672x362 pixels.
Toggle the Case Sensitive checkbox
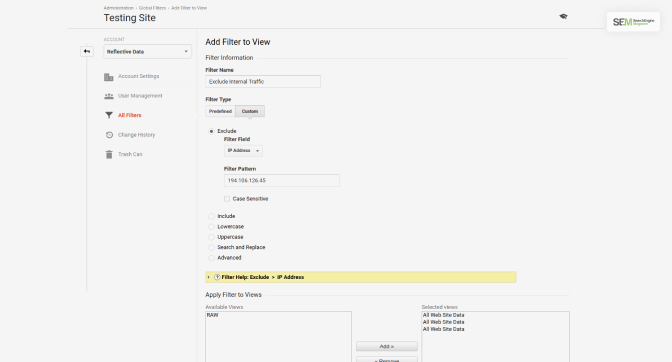[227, 199]
